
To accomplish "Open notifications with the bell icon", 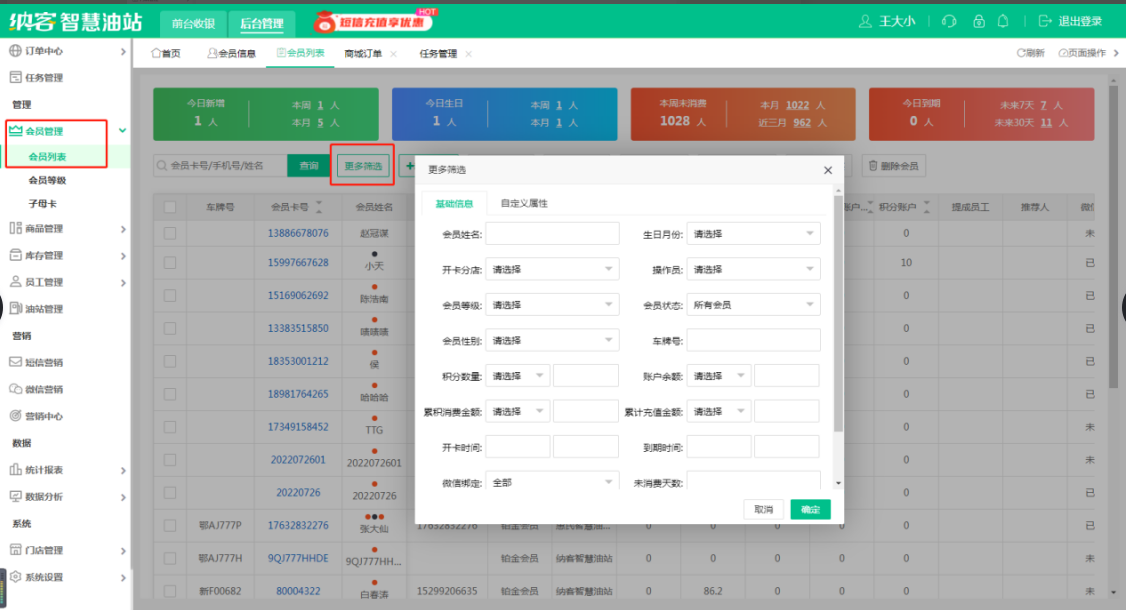I will 1003,22.
